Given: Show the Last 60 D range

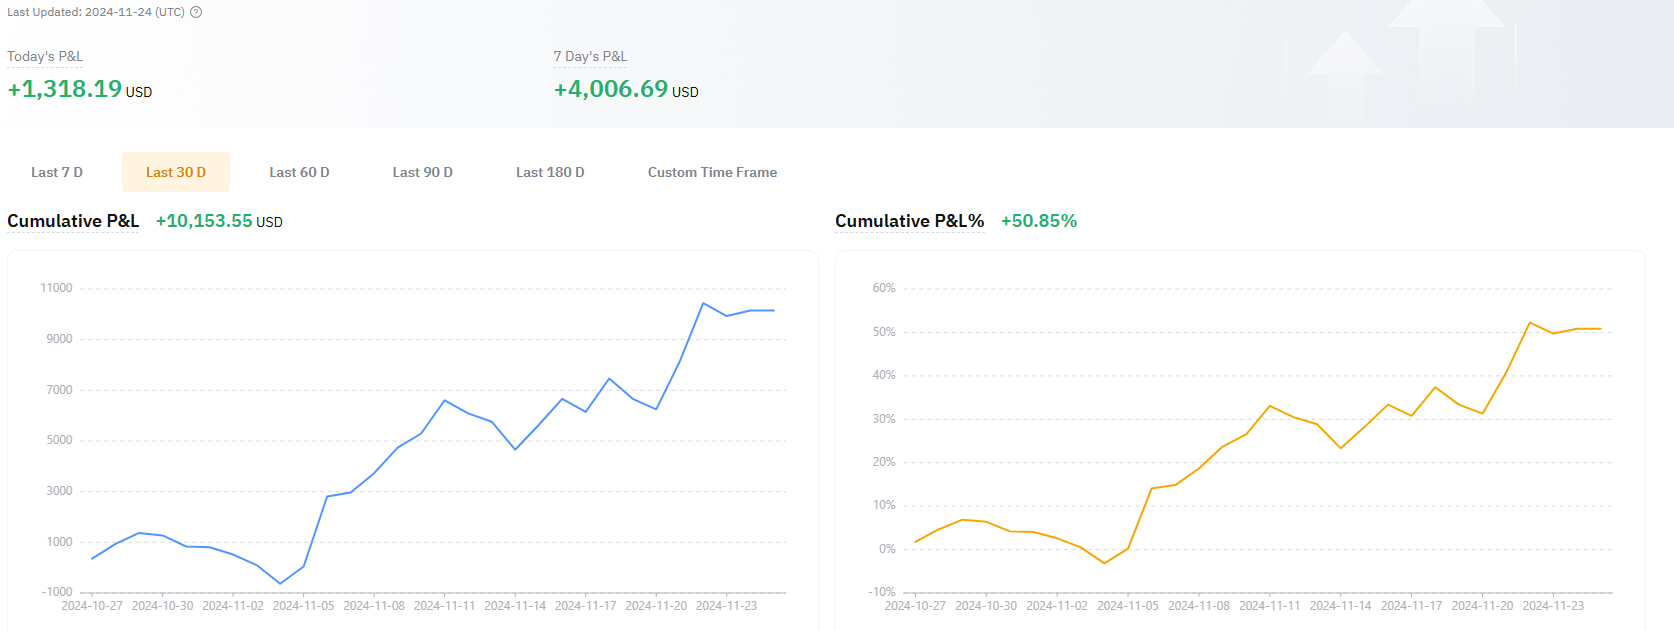Looking at the screenshot, I should (299, 172).
